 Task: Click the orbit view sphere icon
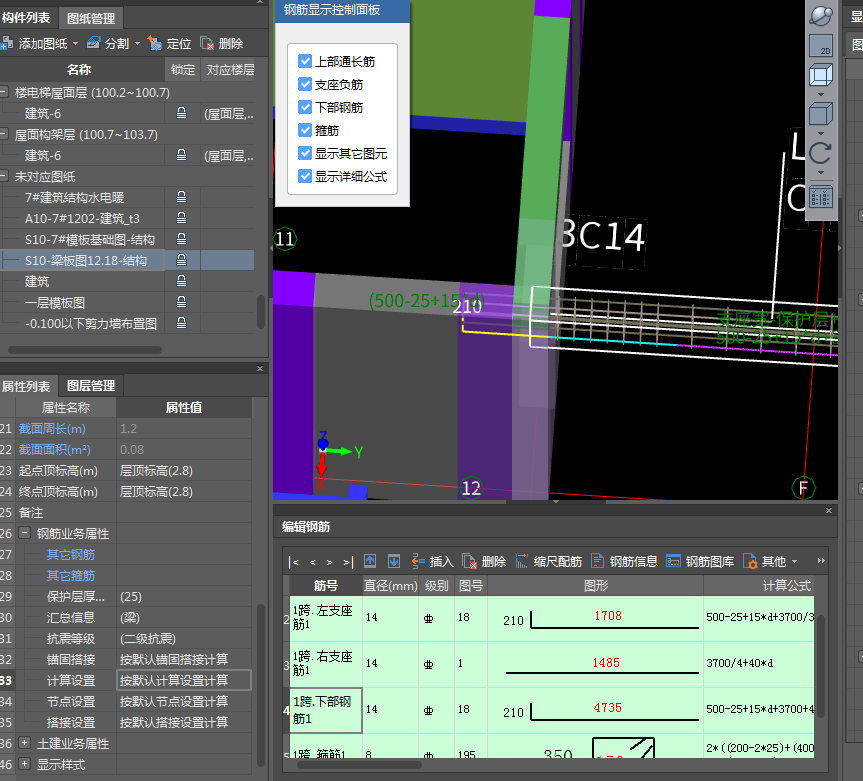point(821,15)
